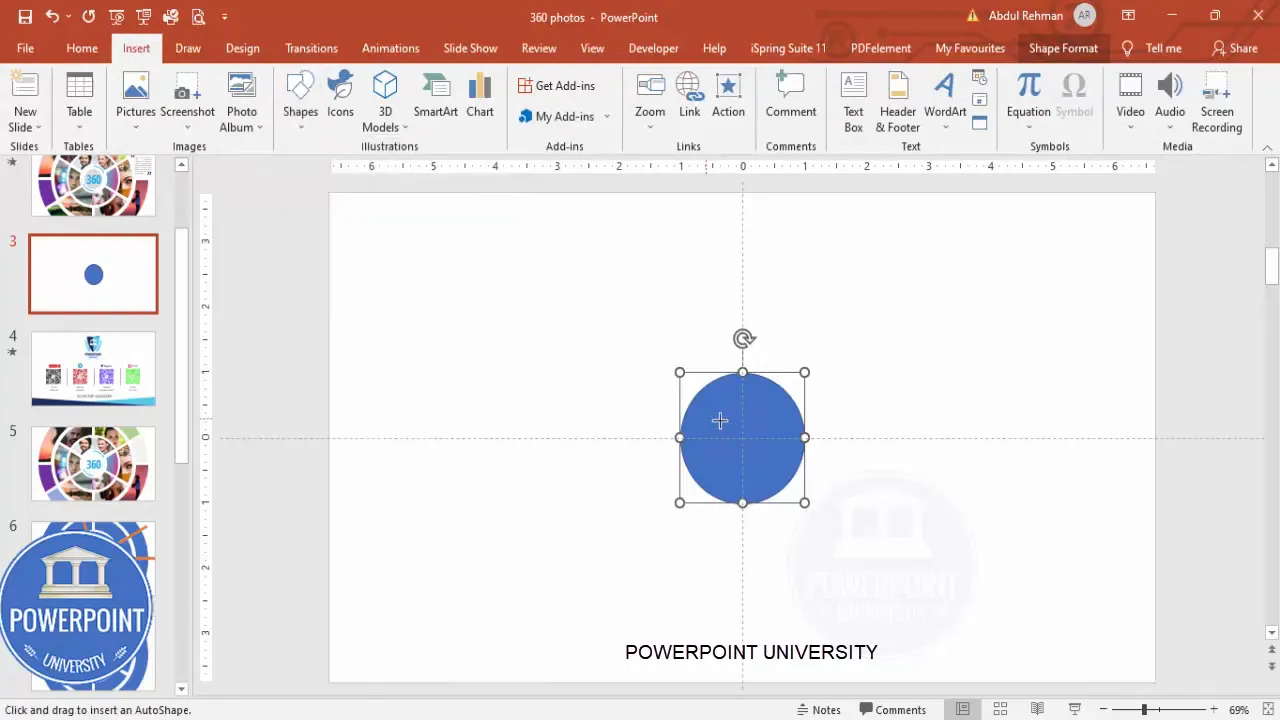This screenshot has height=720, width=1280.
Task: Click the zoom in plus button
Action: pyautogui.click(x=1213, y=710)
